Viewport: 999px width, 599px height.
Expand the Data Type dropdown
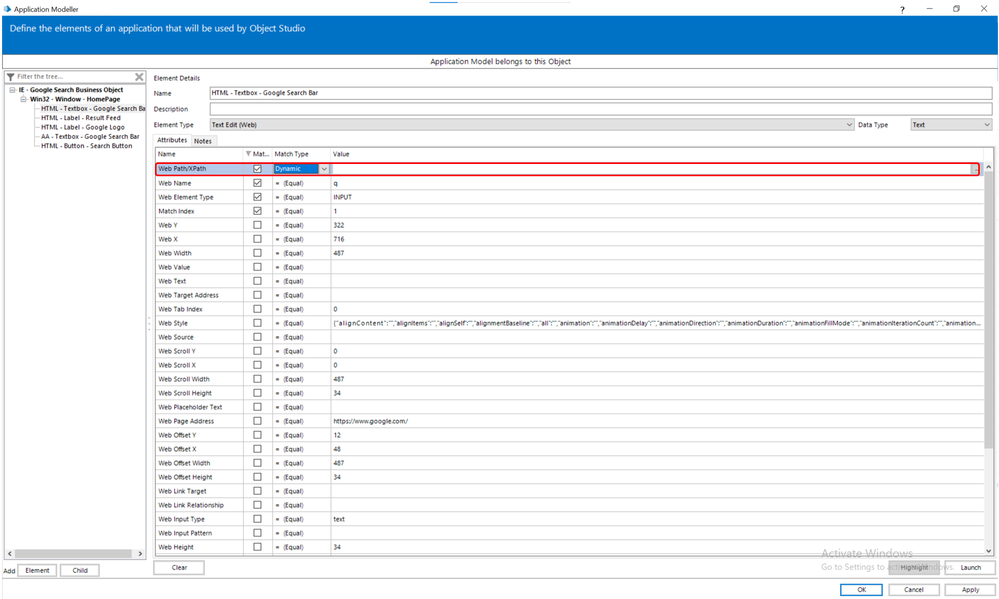[x=986, y=125]
